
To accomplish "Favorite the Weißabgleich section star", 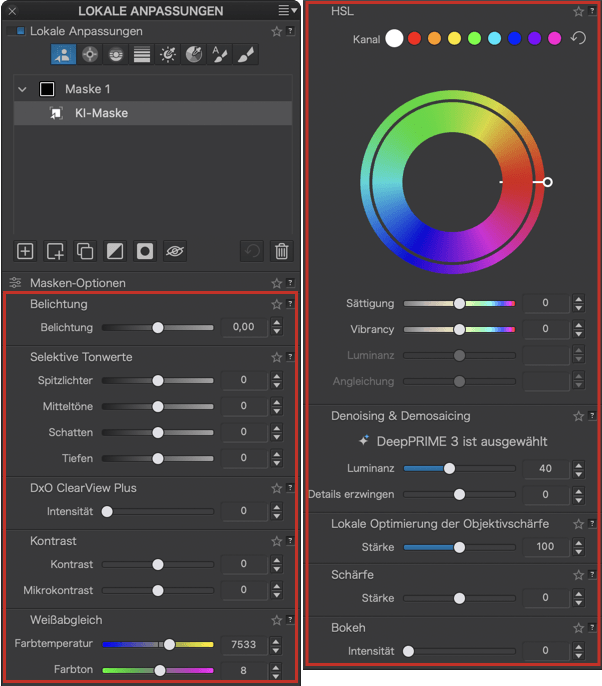I will (x=276, y=620).
